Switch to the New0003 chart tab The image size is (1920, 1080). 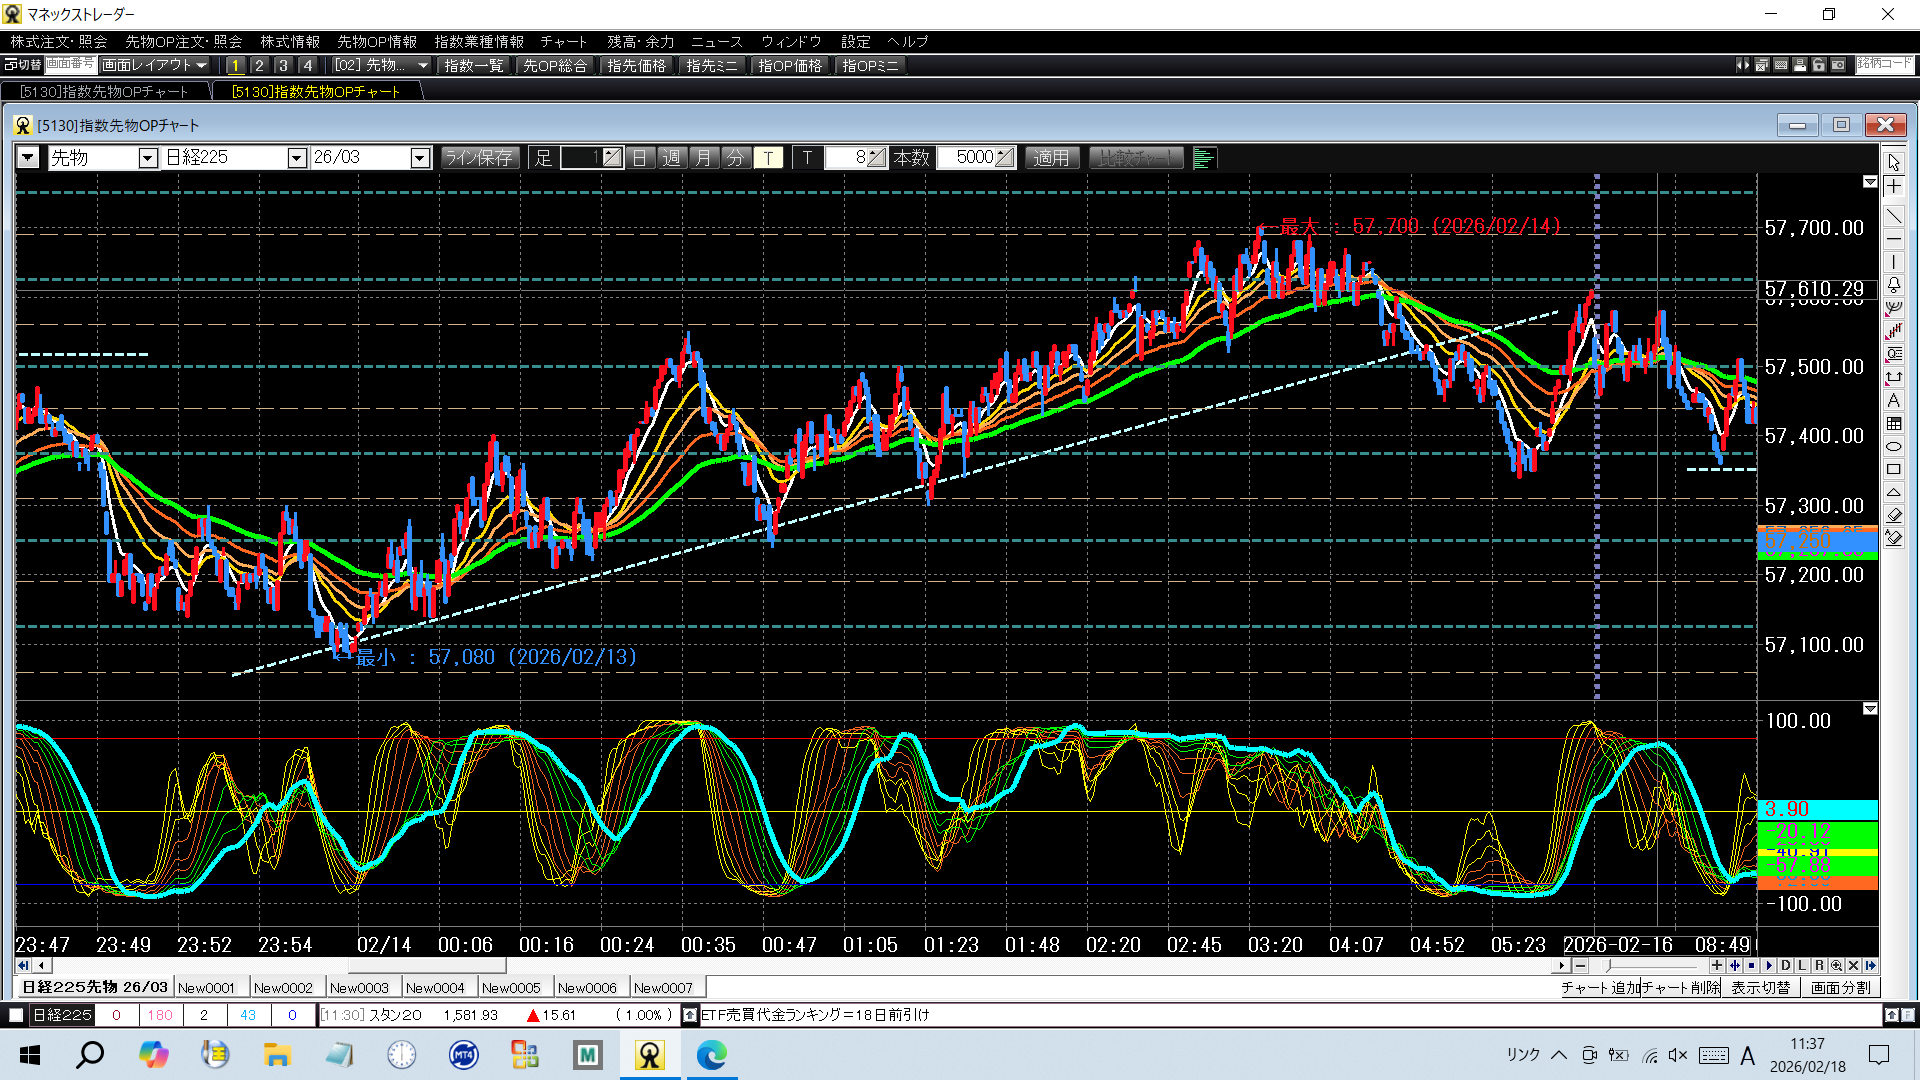[x=359, y=988]
